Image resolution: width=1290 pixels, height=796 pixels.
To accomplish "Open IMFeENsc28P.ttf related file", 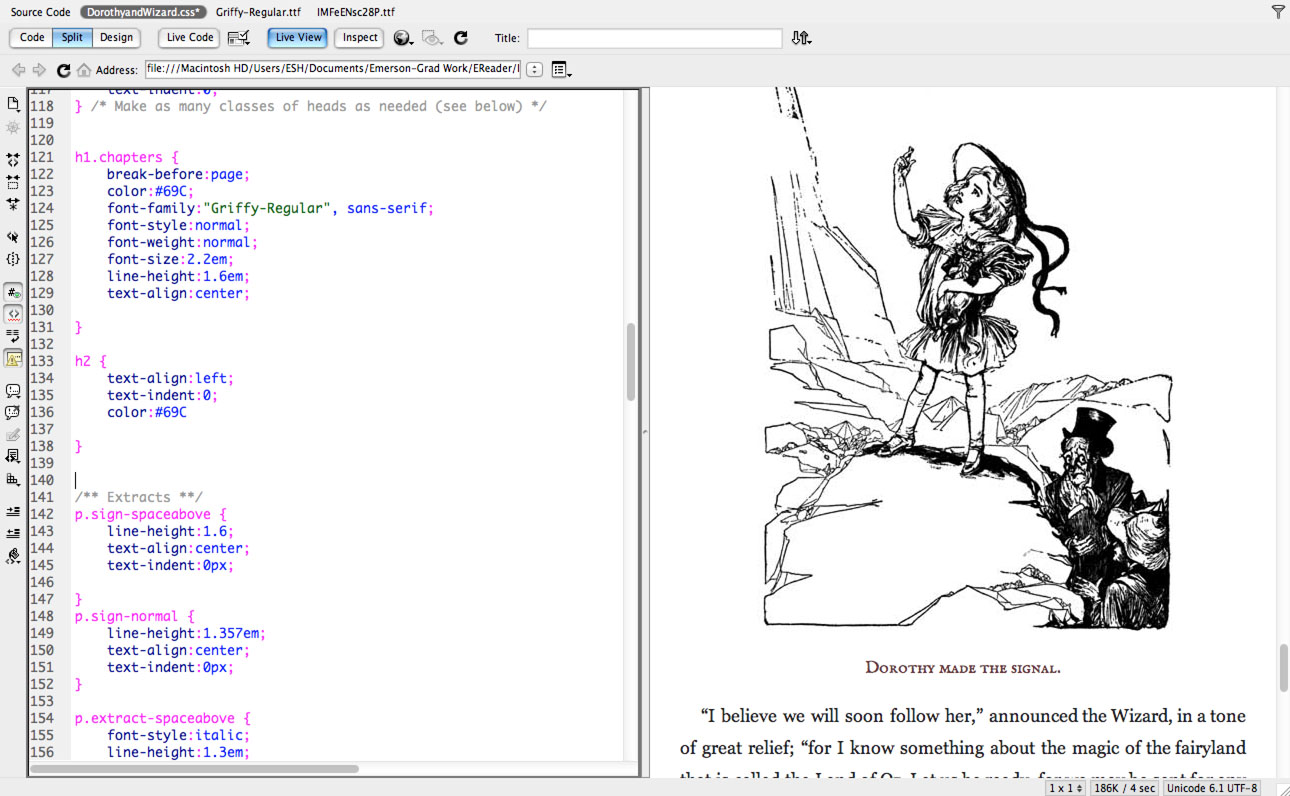I will coord(355,12).
